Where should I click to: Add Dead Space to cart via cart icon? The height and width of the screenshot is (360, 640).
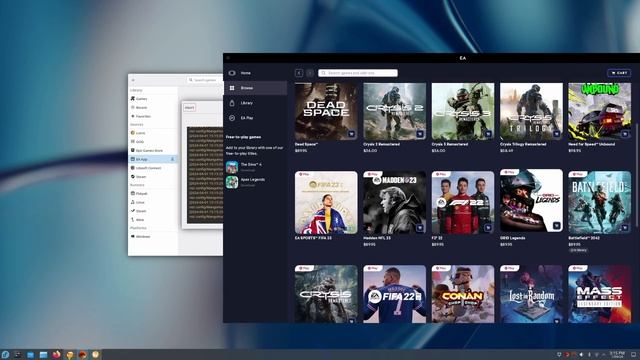[x=351, y=134]
